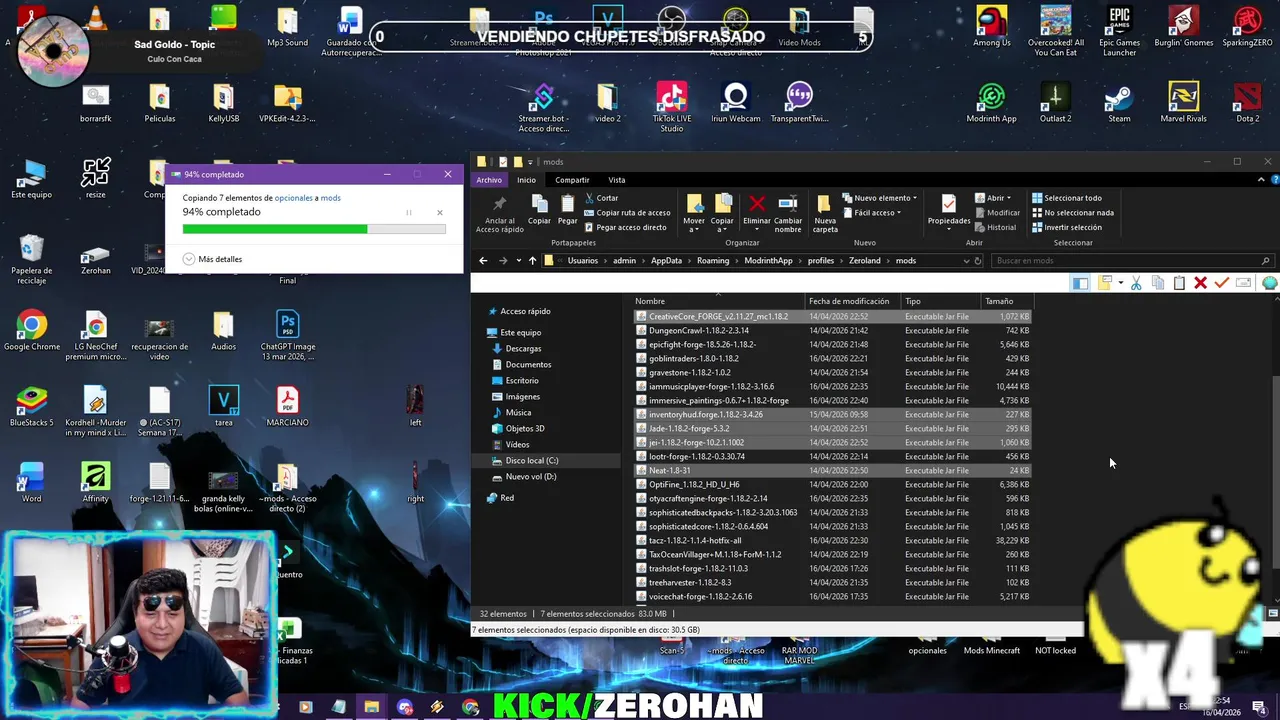Screen dimensions: 1280x720
Task: Go back with Explorer back arrow
Action: tap(483, 261)
